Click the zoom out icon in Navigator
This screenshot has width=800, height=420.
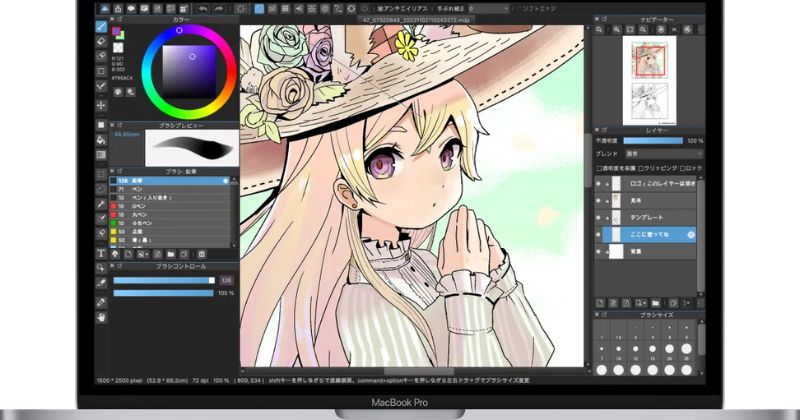pos(643,30)
